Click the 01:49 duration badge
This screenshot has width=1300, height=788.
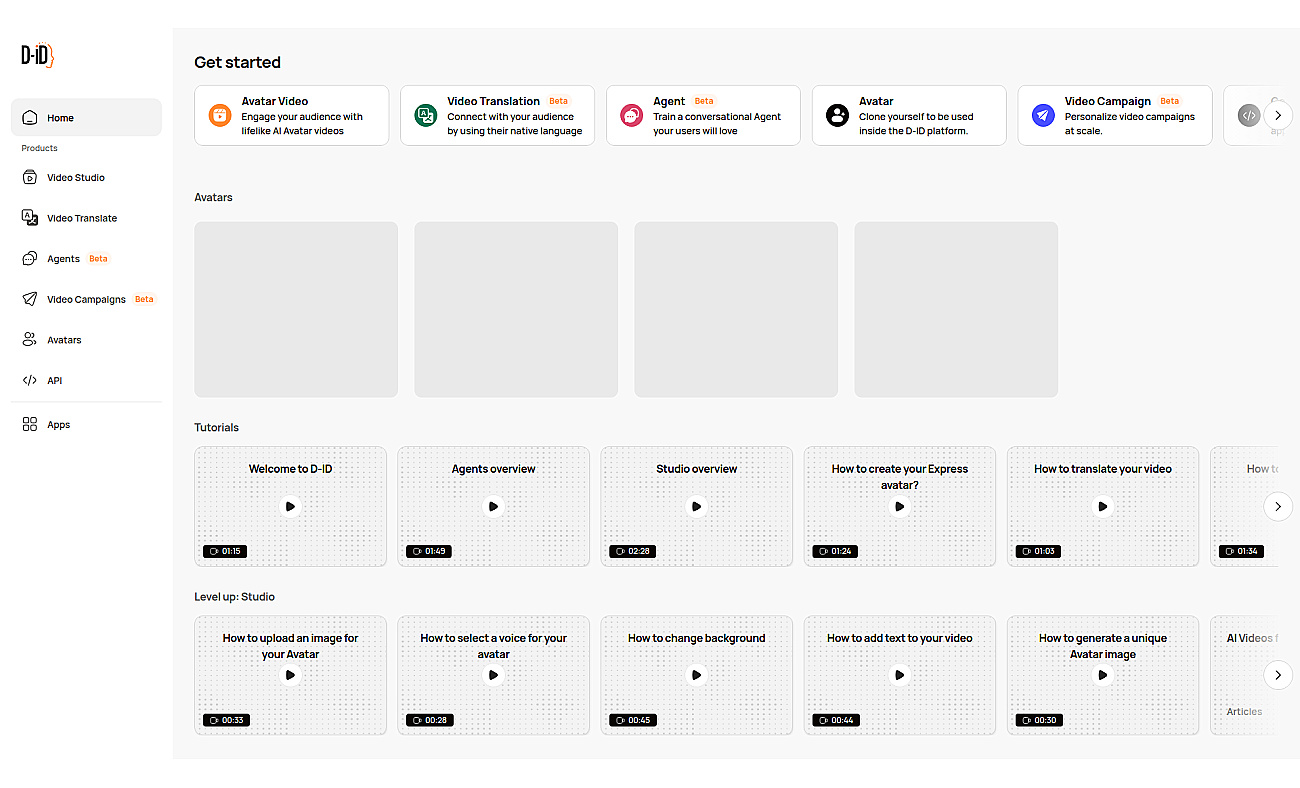pos(428,551)
